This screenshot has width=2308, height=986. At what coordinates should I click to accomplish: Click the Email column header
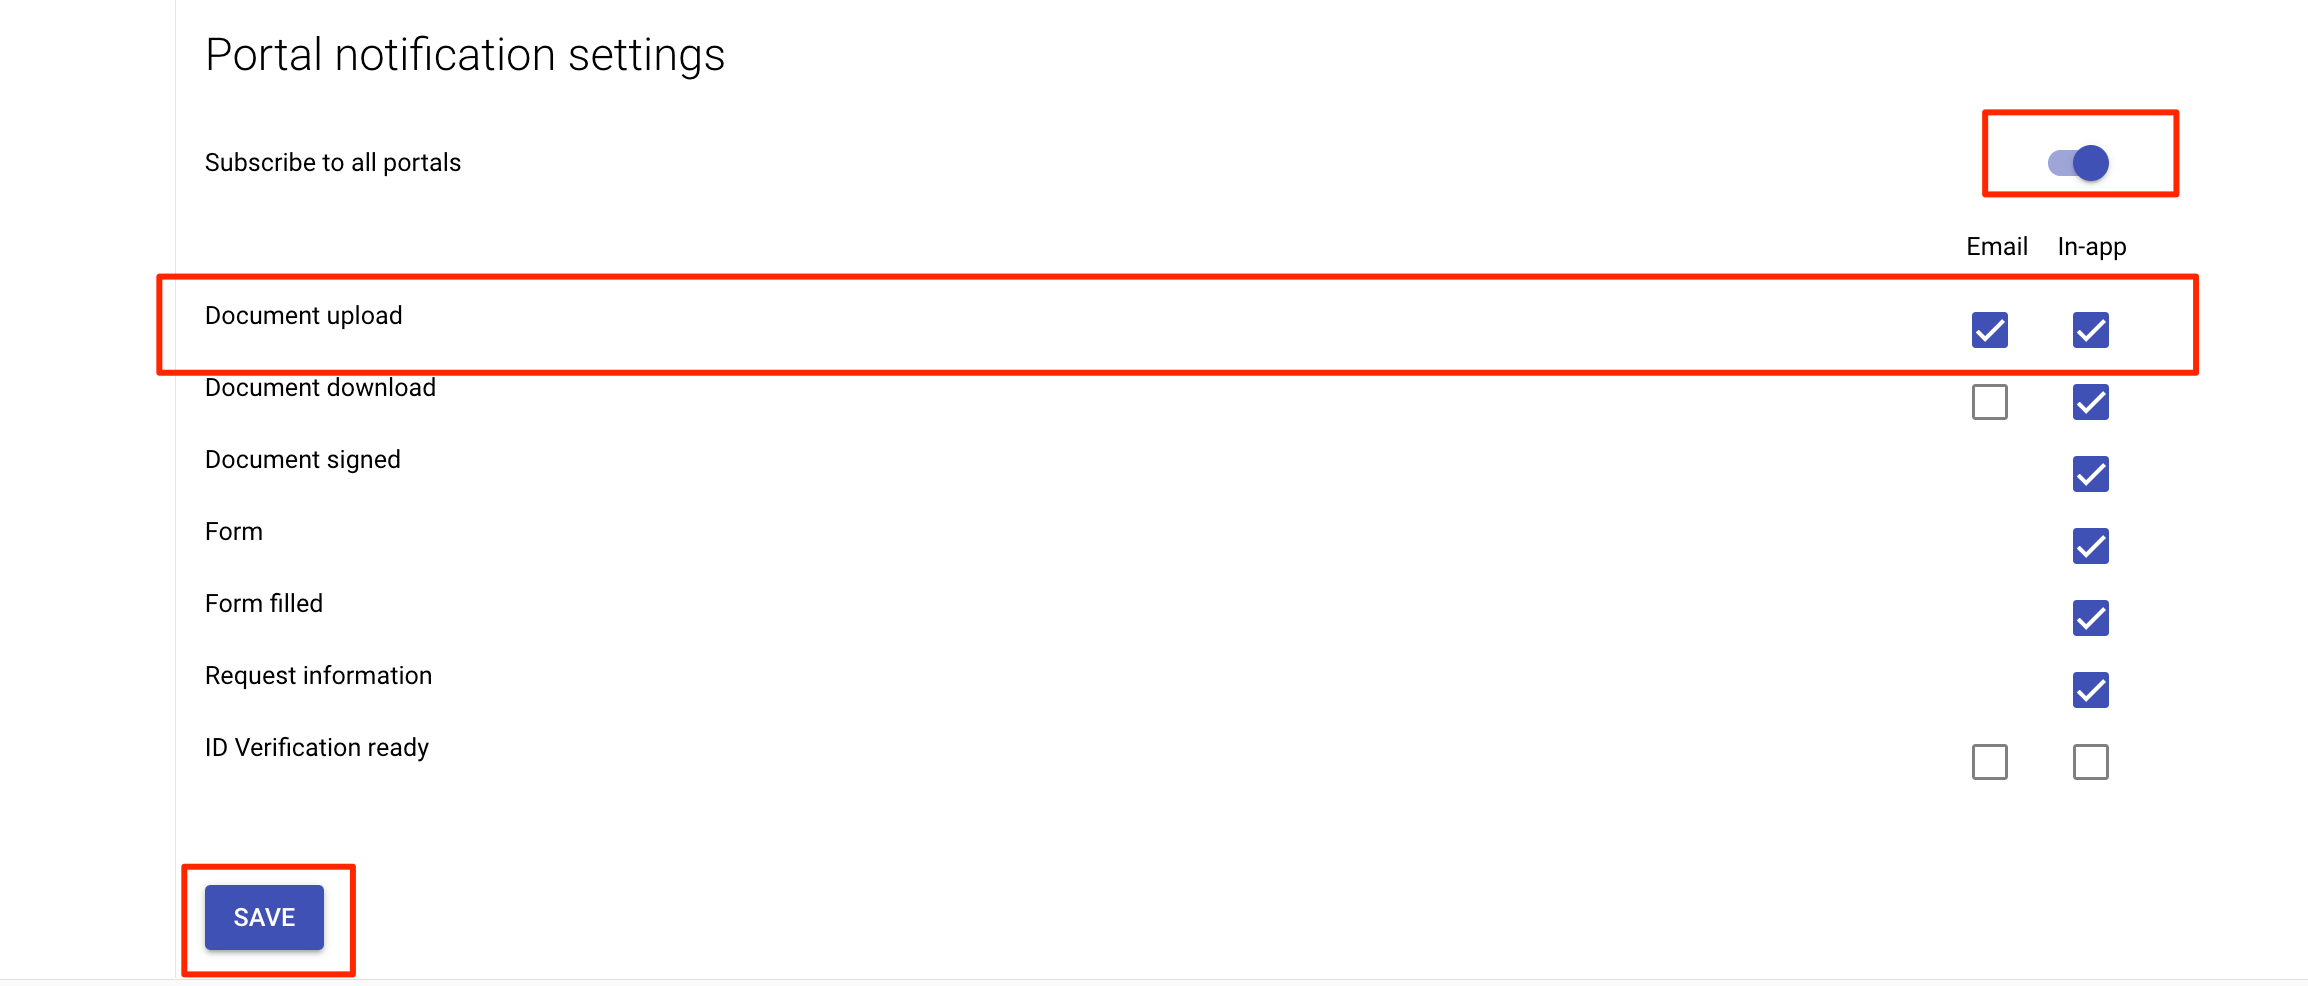click(1996, 247)
